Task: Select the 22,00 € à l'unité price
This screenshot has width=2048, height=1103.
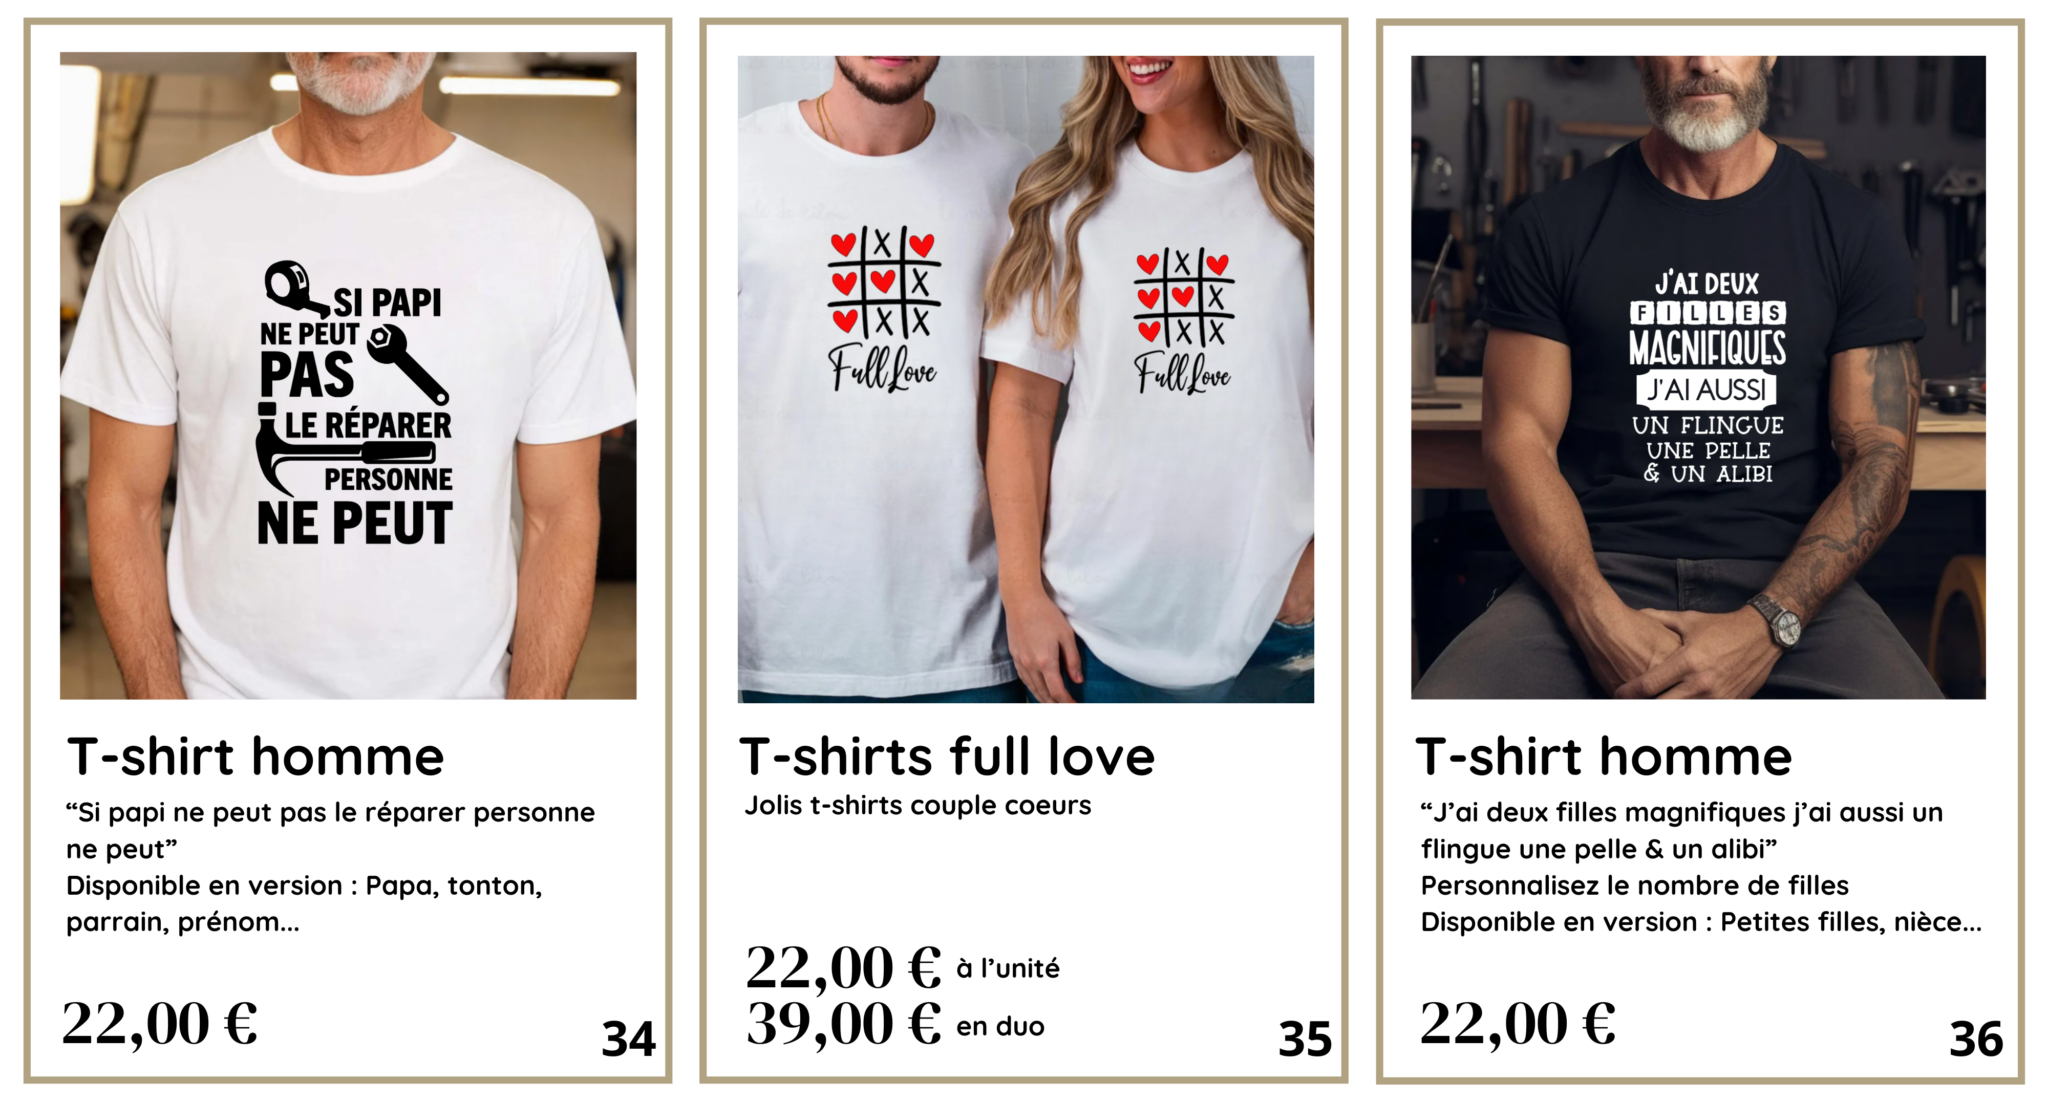Action: [903, 968]
